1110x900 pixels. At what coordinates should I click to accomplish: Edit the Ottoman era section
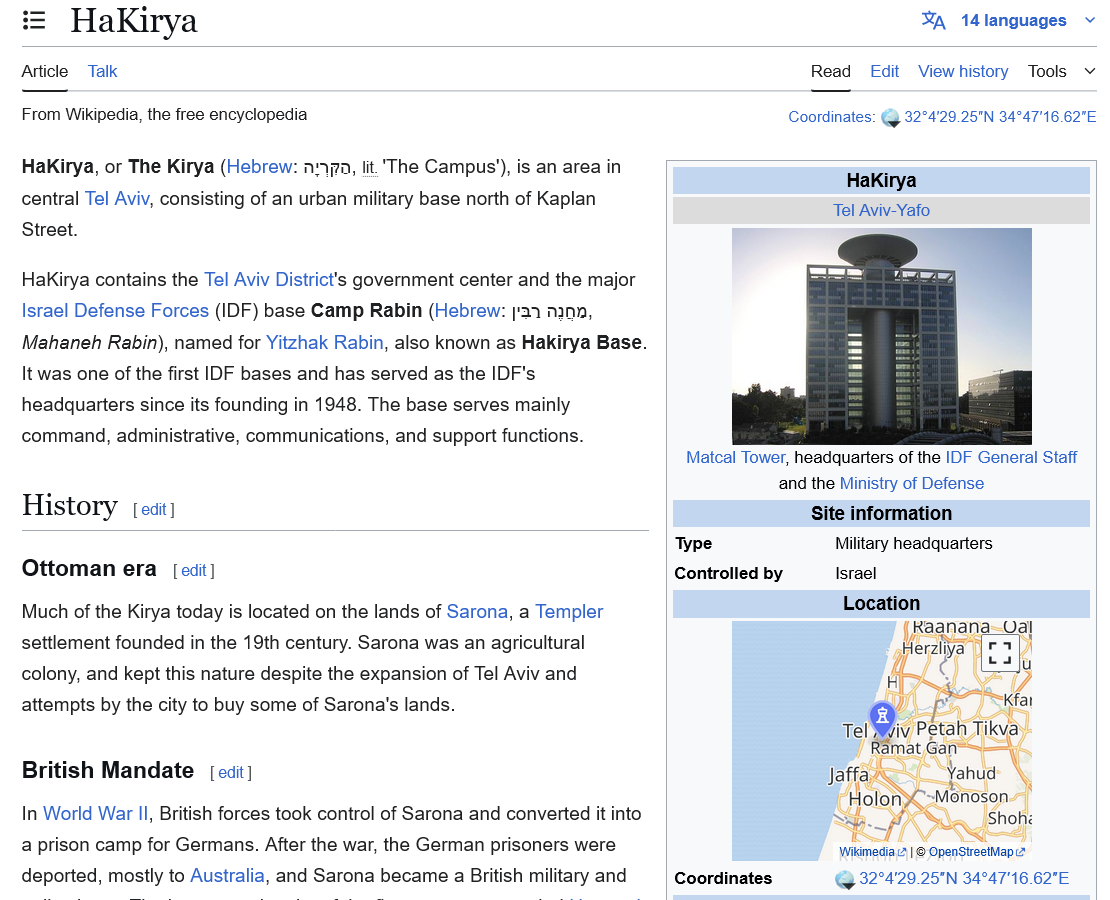[194, 571]
